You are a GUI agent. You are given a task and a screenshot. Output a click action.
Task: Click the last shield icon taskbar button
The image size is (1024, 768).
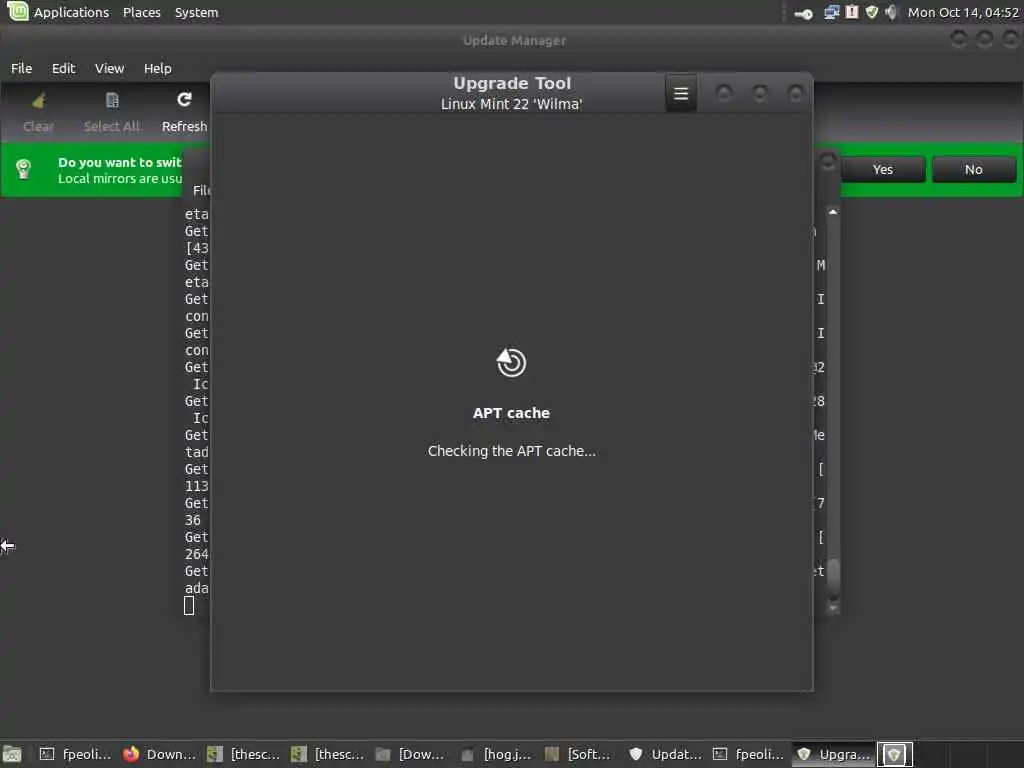[x=894, y=754]
